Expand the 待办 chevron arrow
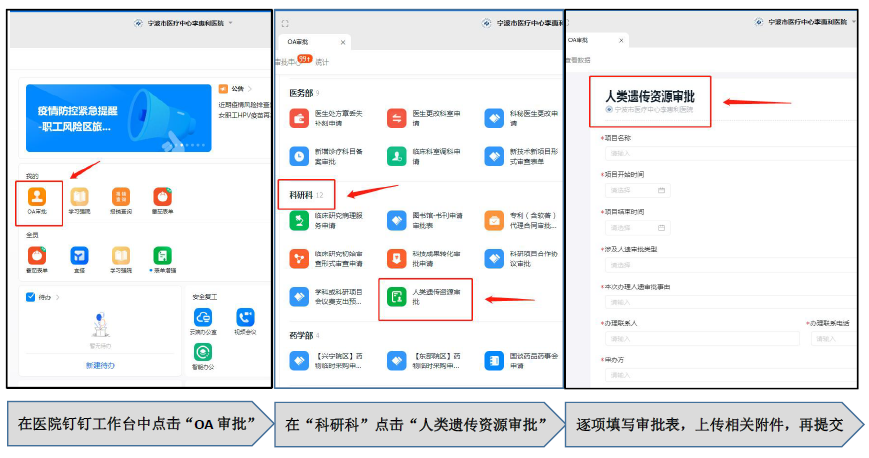This screenshot has height=458, width=869. click(58, 297)
